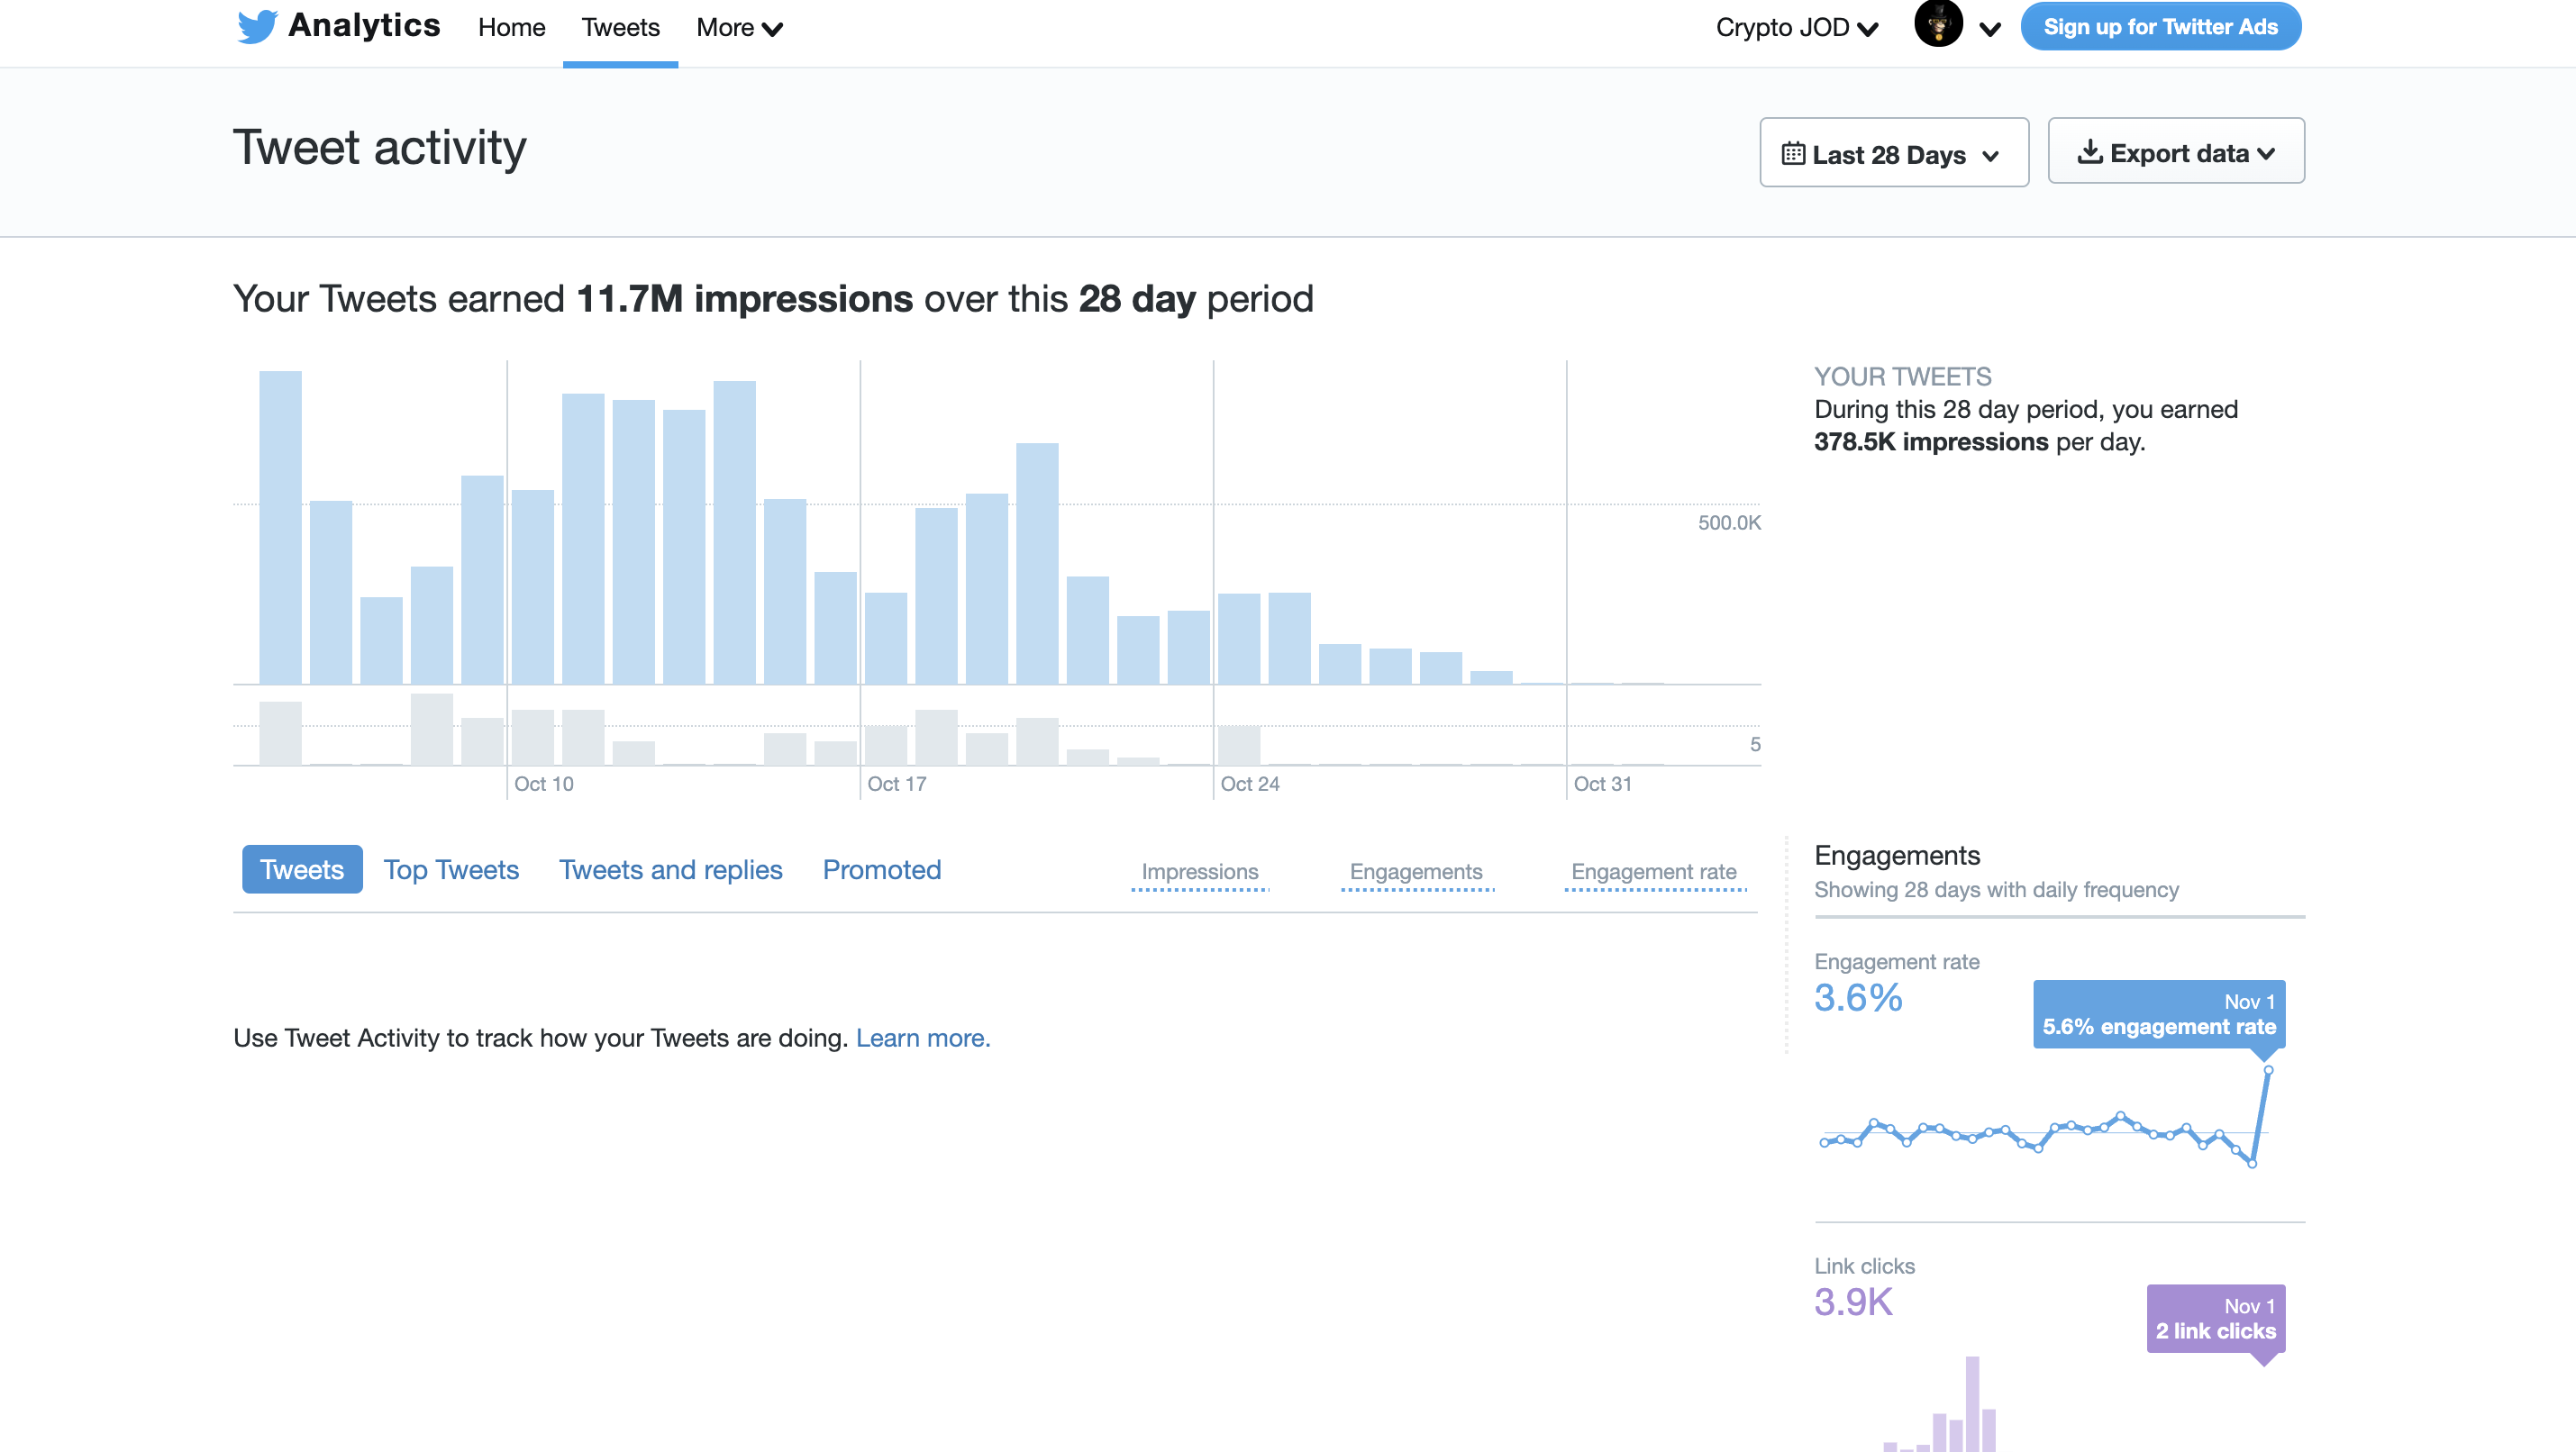
Task: Click the 378.5K impressions text
Action: tap(1931, 442)
